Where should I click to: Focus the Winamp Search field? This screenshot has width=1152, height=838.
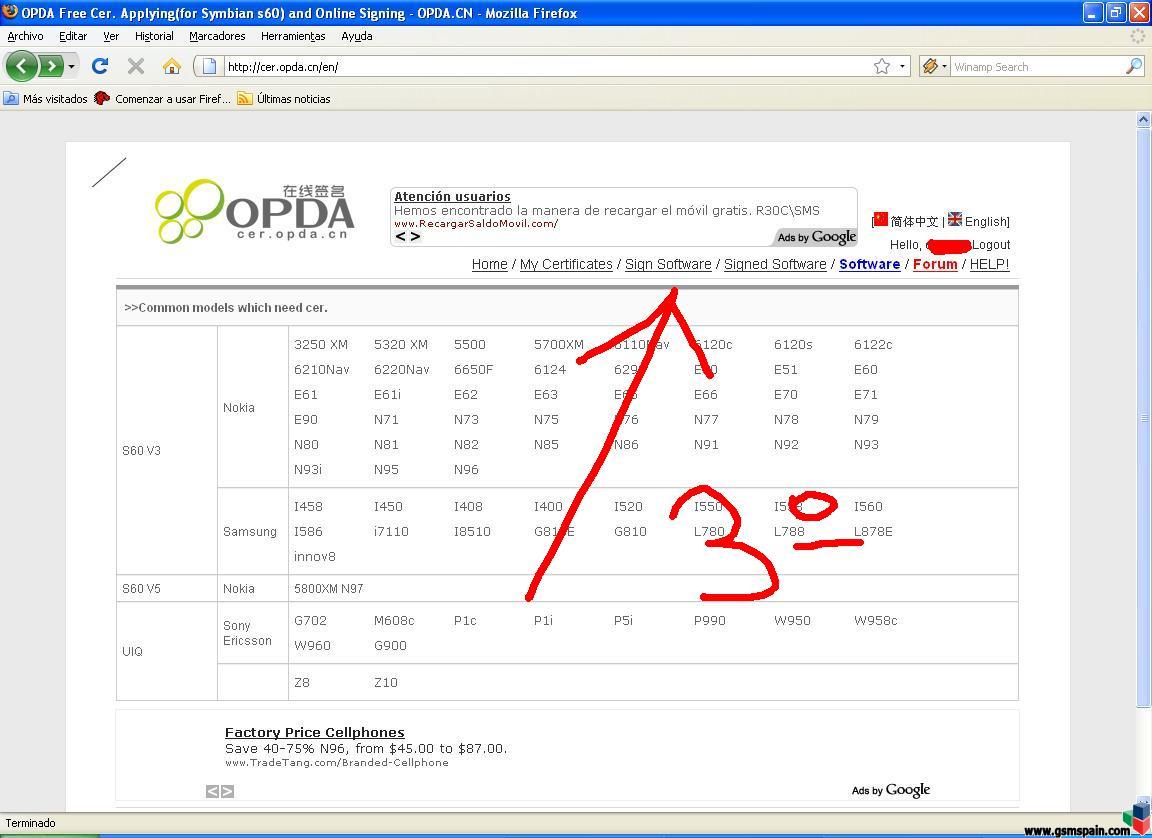point(1037,67)
